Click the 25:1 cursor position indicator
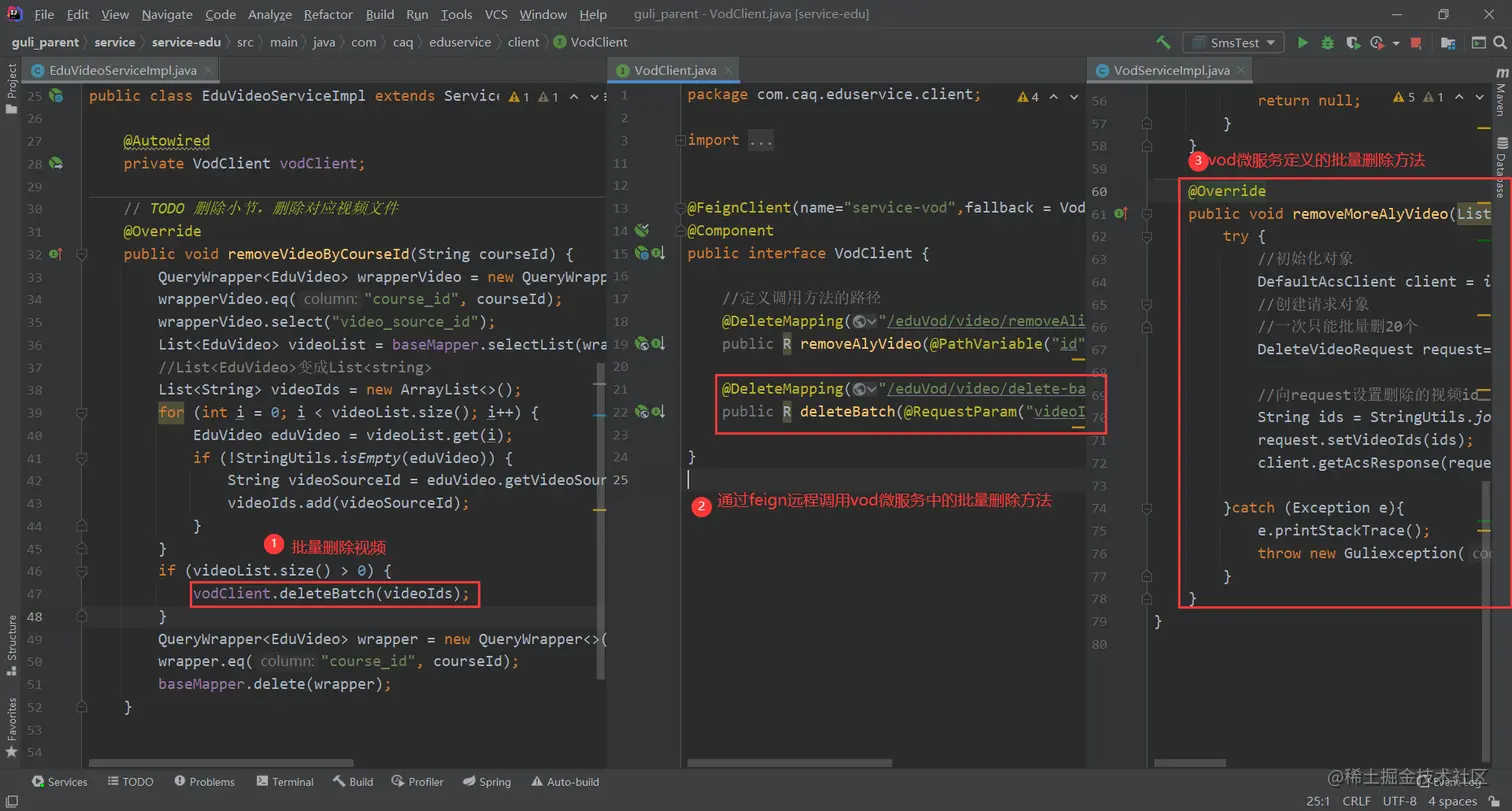 click(x=1318, y=801)
